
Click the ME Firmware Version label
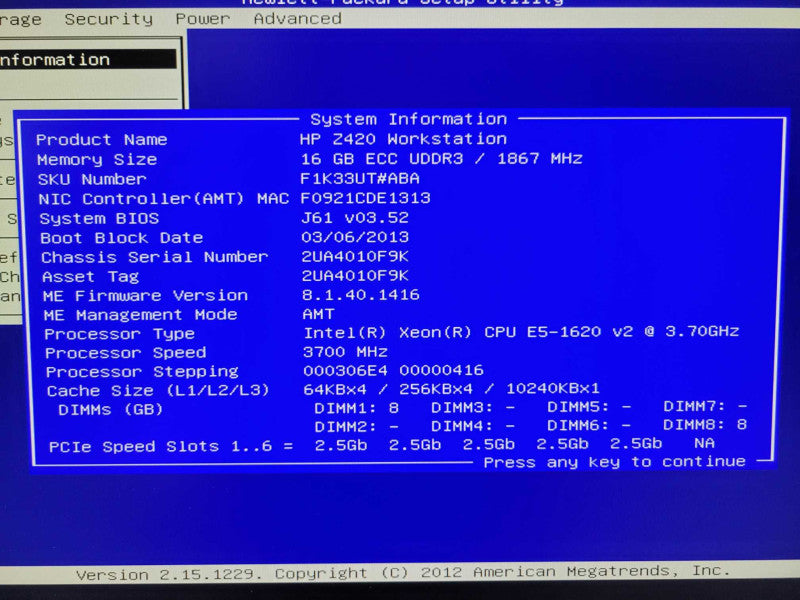coord(145,296)
